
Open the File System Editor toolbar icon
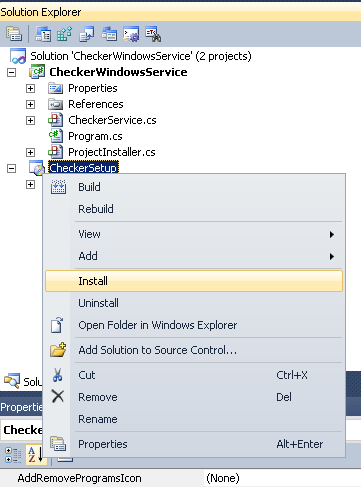point(43,34)
